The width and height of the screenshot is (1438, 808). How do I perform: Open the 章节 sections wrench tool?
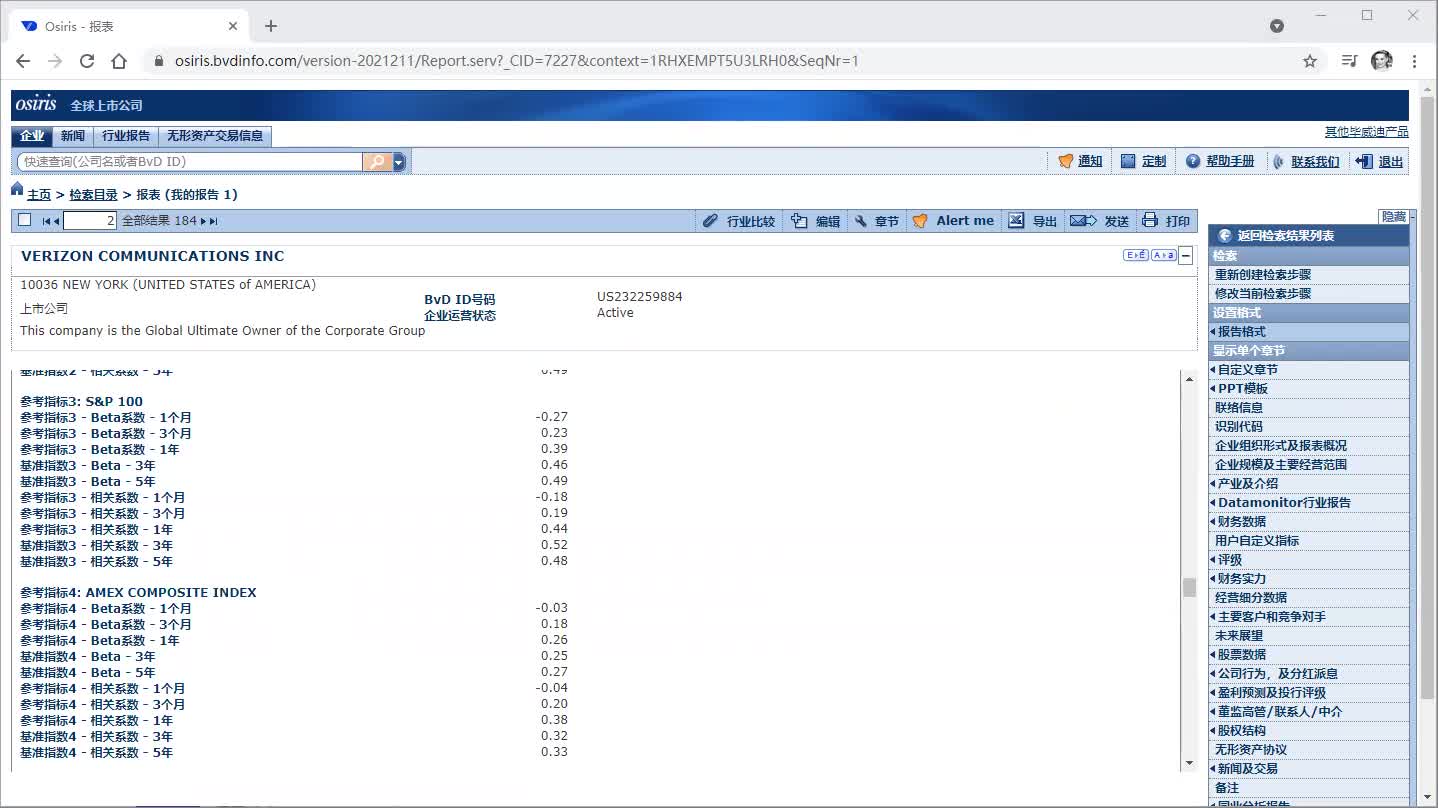pos(876,221)
